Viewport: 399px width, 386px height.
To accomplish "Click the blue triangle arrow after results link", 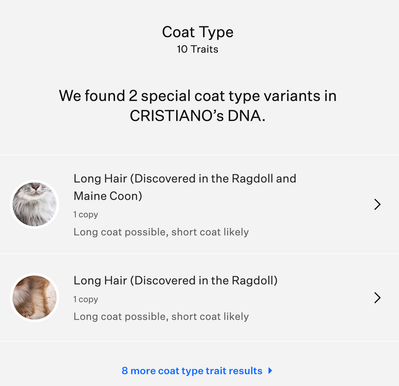I will click(270, 371).
